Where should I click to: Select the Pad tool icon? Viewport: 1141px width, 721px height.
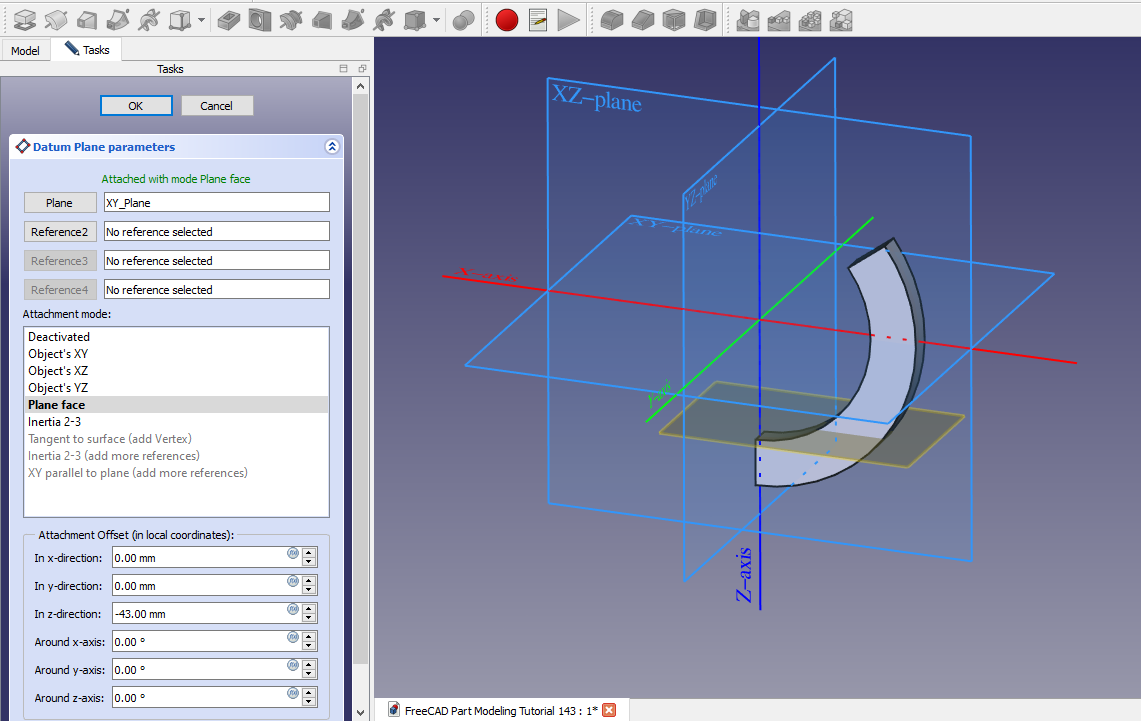pos(25,19)
